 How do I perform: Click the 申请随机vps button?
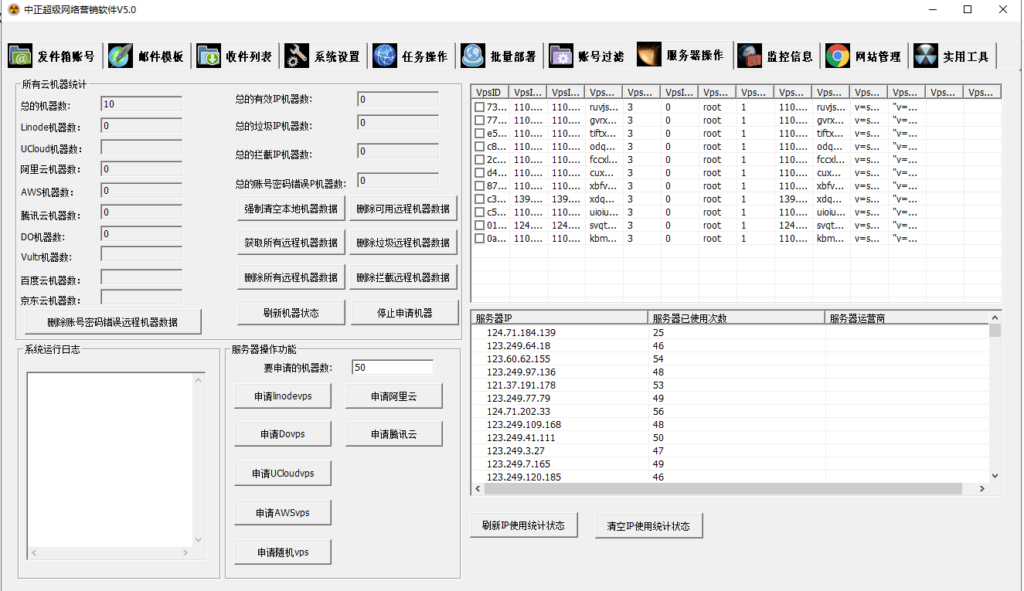click(283, 552)
